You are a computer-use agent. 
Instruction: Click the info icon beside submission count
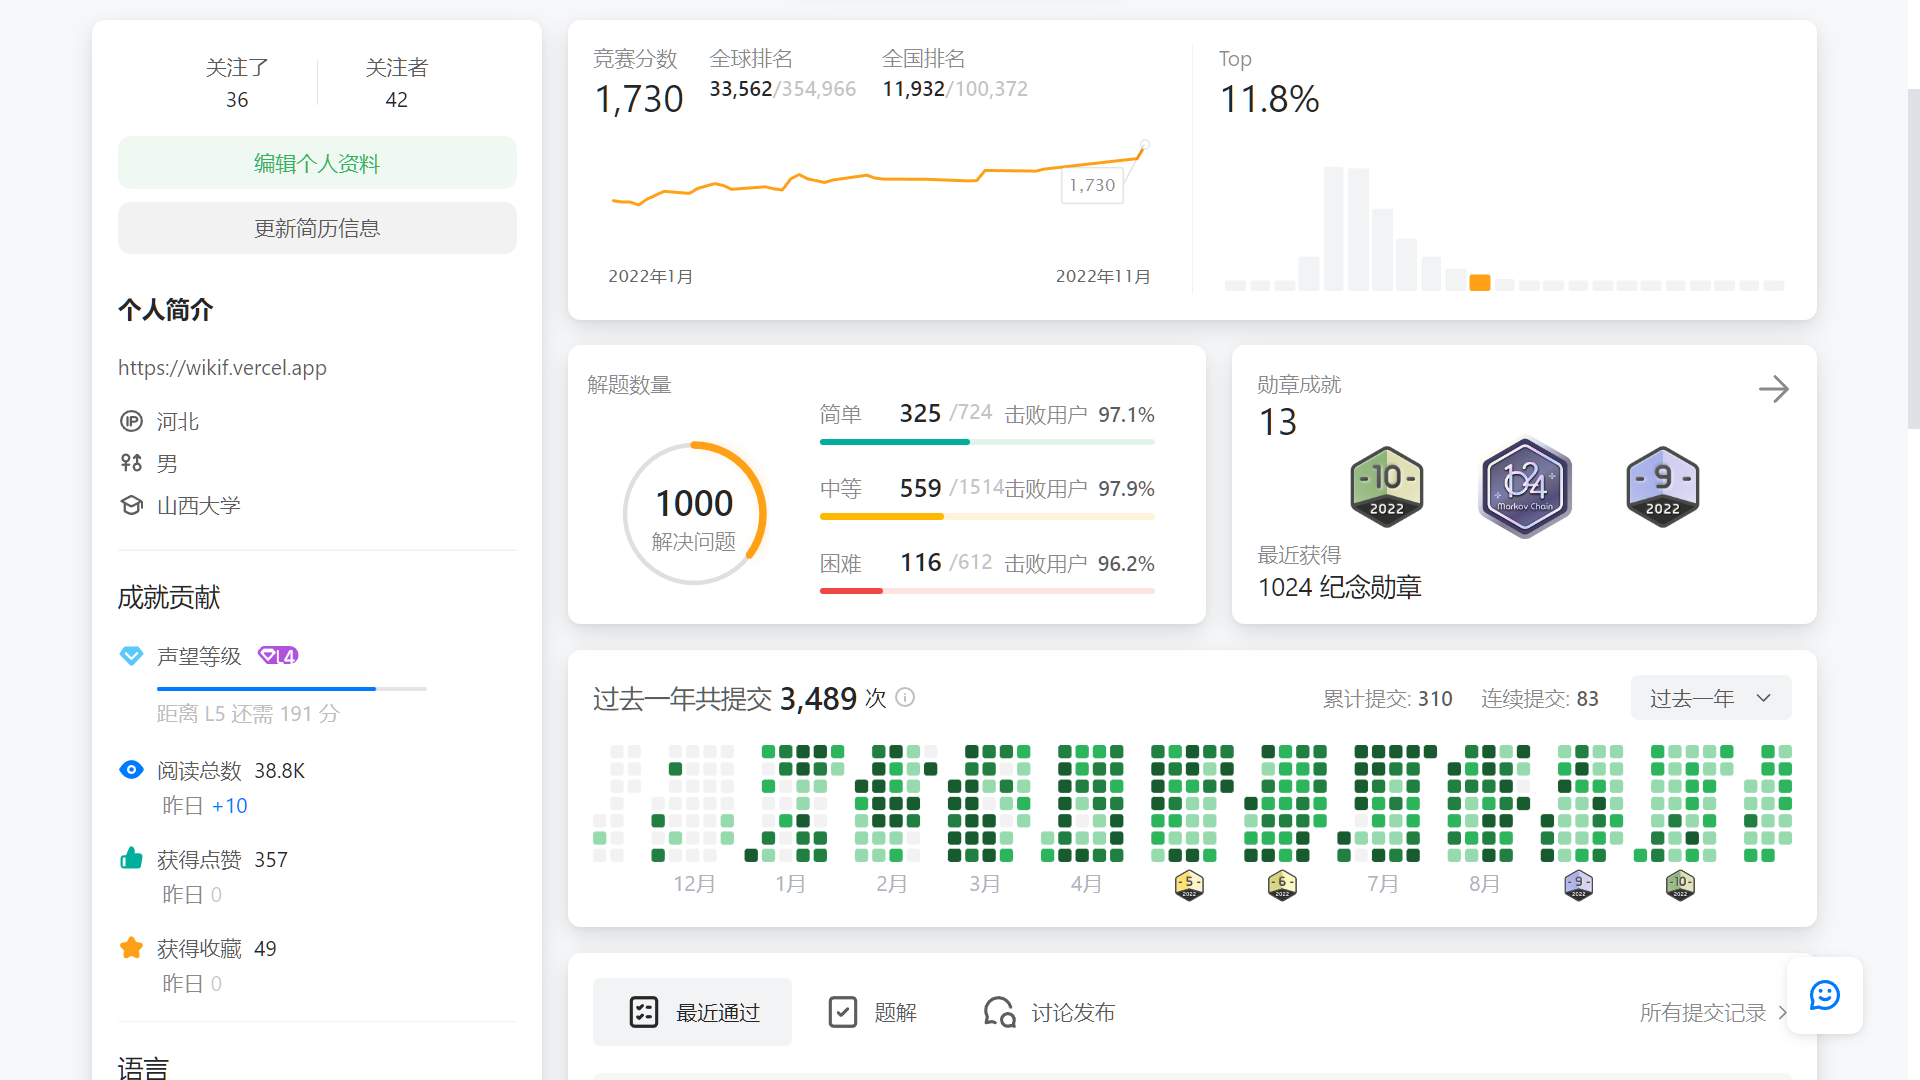coord(905,697)
